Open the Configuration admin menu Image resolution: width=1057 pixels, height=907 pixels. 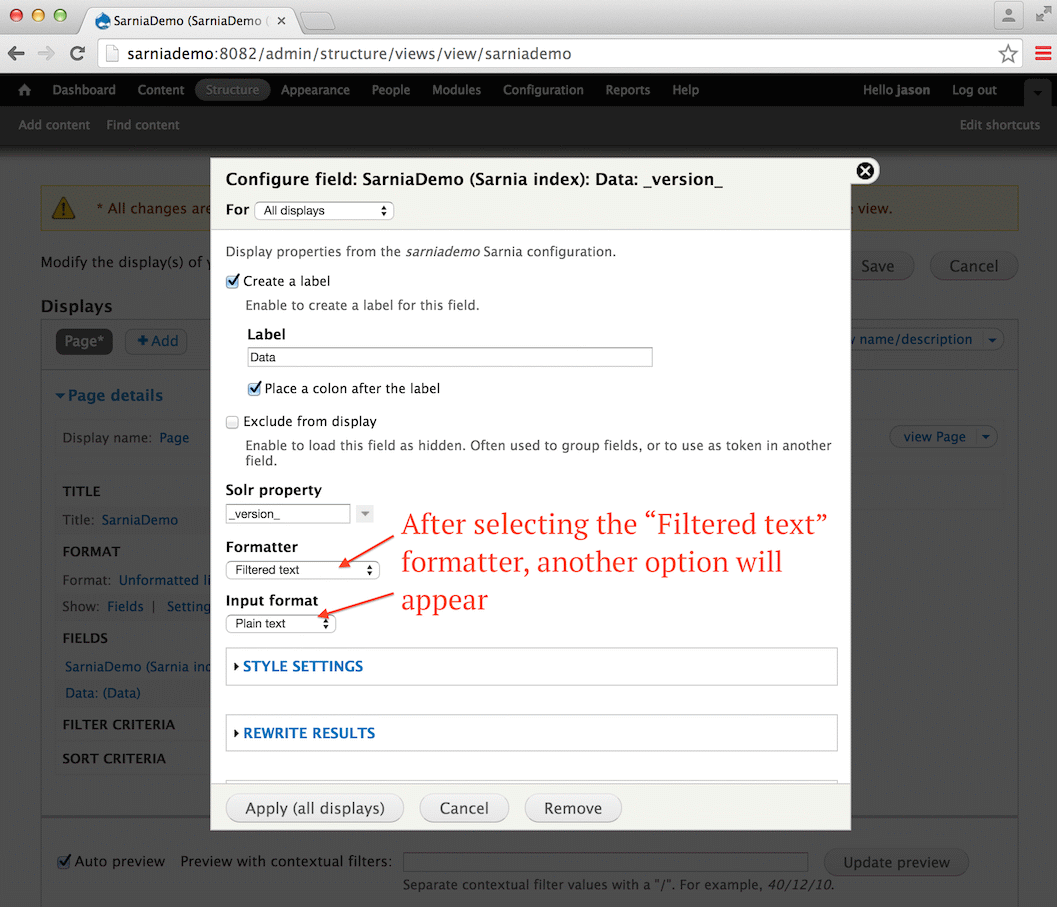pos(543,90)
